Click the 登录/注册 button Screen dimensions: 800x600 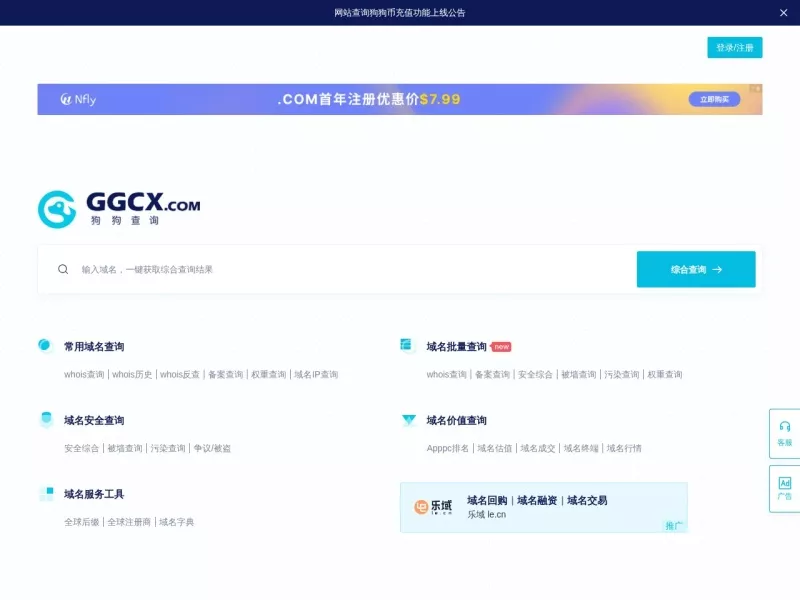click(735, 47)
